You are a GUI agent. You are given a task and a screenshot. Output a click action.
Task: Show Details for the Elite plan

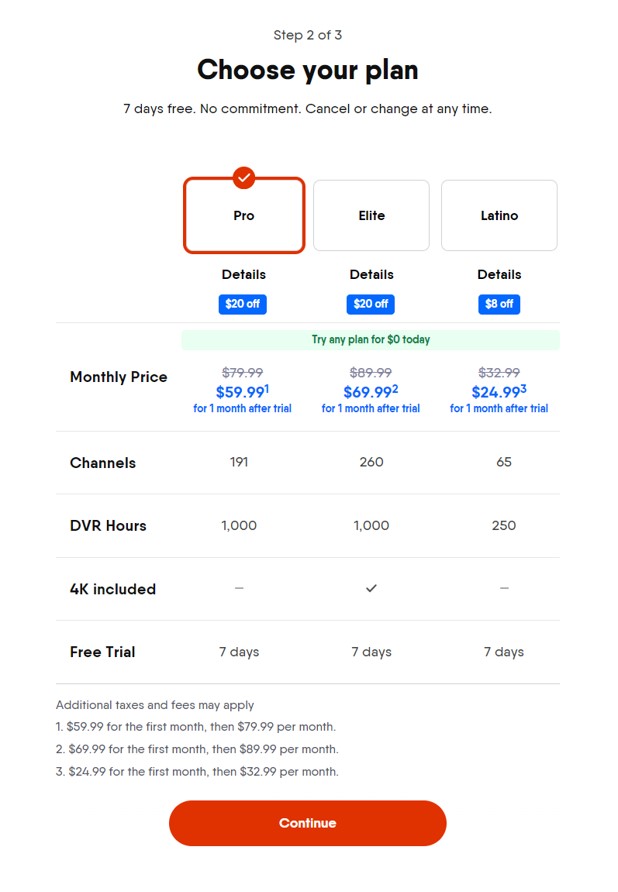click(x=371, y=274)
